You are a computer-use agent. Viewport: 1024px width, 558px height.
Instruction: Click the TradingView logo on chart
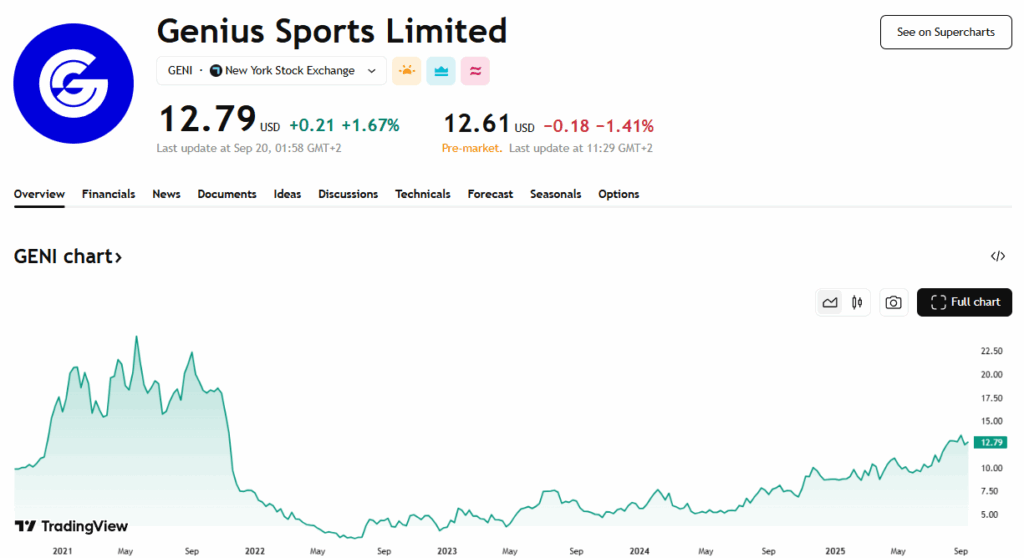point(71,526)
